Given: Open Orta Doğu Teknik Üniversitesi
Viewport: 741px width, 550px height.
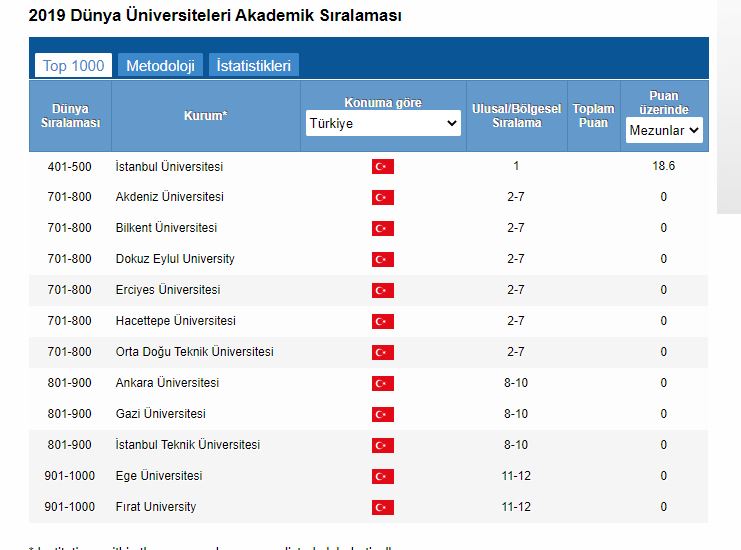Looking at the screenshot, I should point(195,352).
